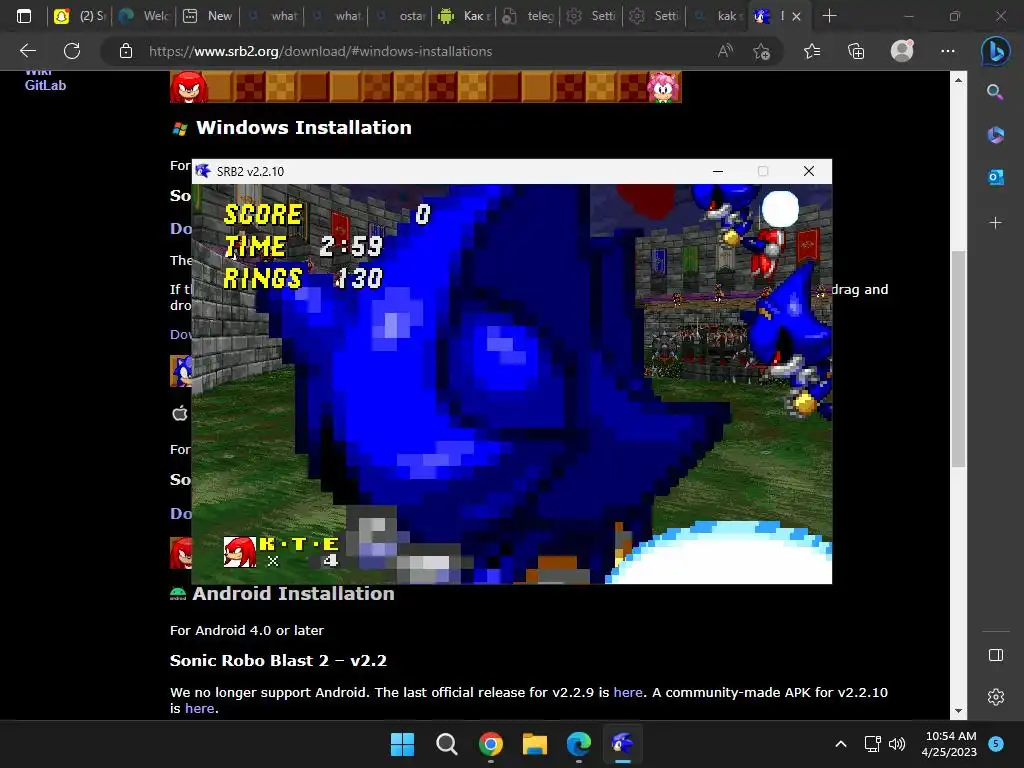Open the v2.2.9 Android release 'here' link
The image size is (1024, 768).
pos(628,692)
